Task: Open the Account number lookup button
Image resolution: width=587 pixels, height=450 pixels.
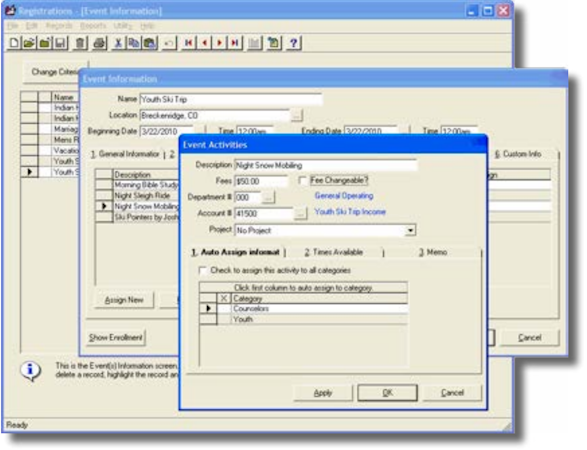Action: (x=300, y=213)
